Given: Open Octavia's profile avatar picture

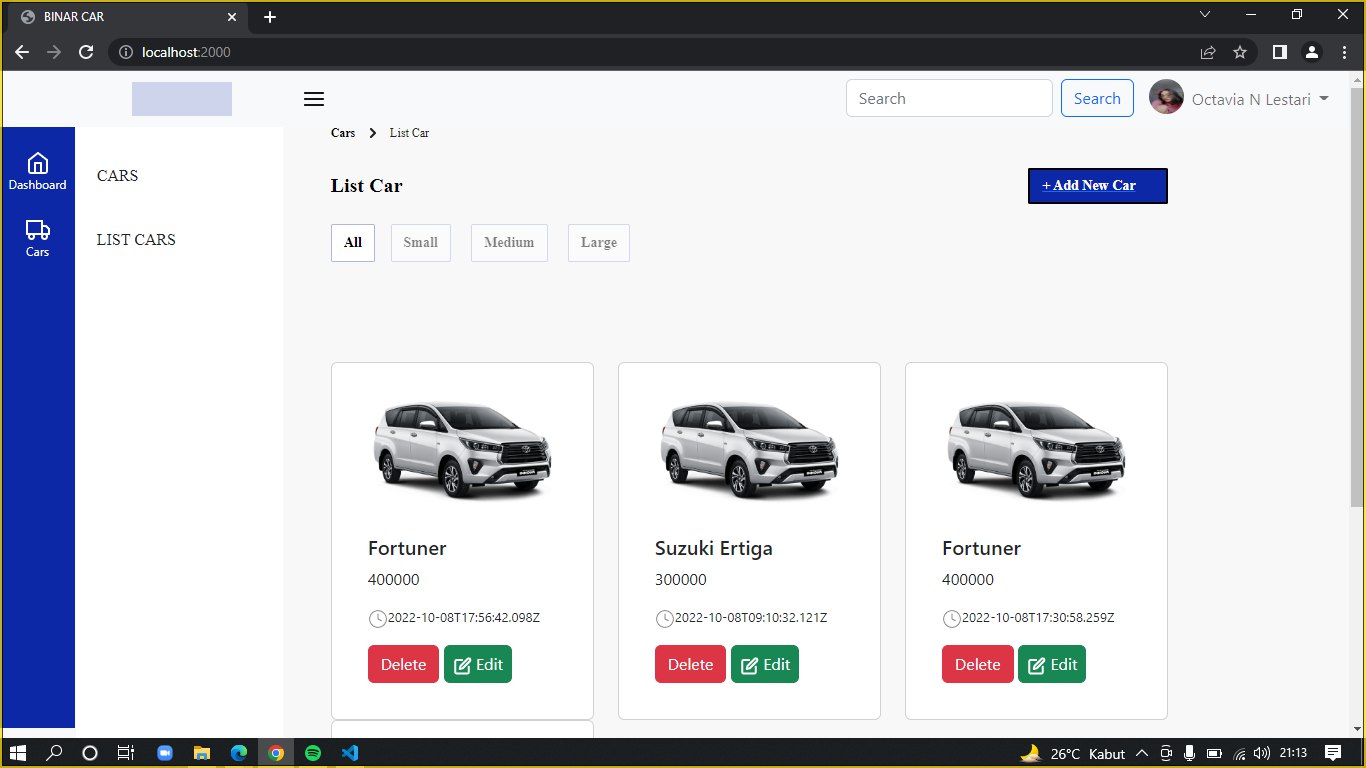Looking at the screenshot, I should (1165, 98).
